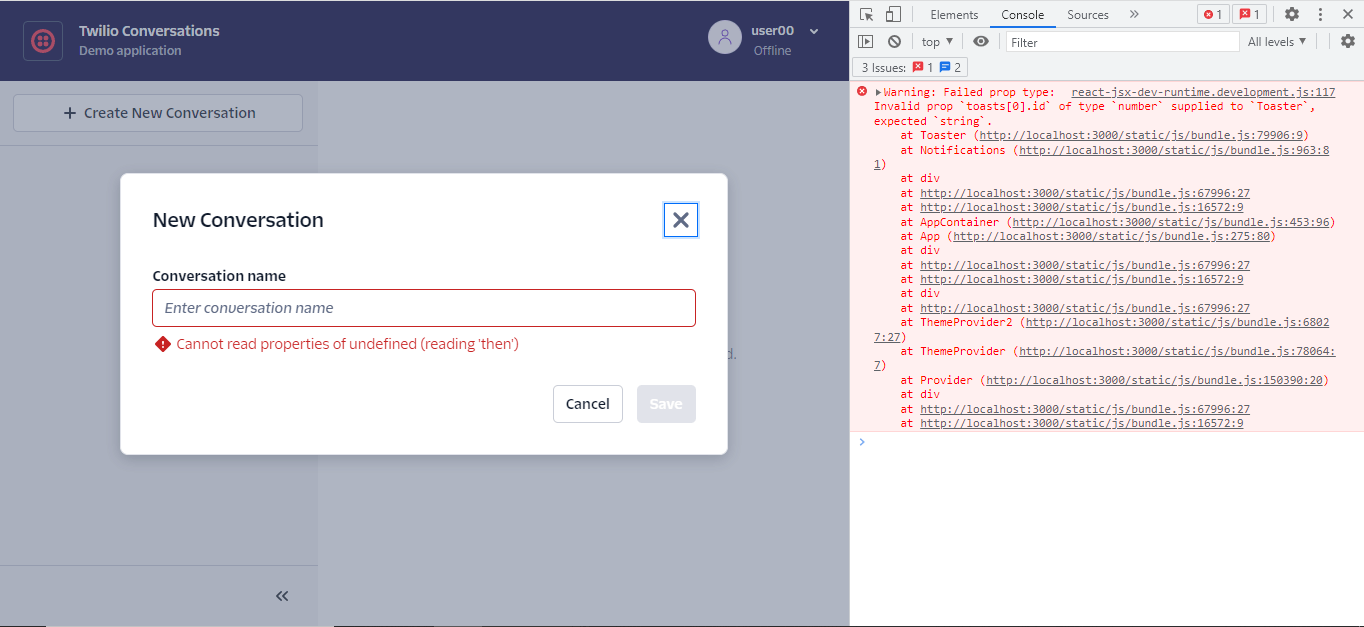Open the DevTools settings gear
Screen dimensions: 1364x627
[x=1290, y=14]
